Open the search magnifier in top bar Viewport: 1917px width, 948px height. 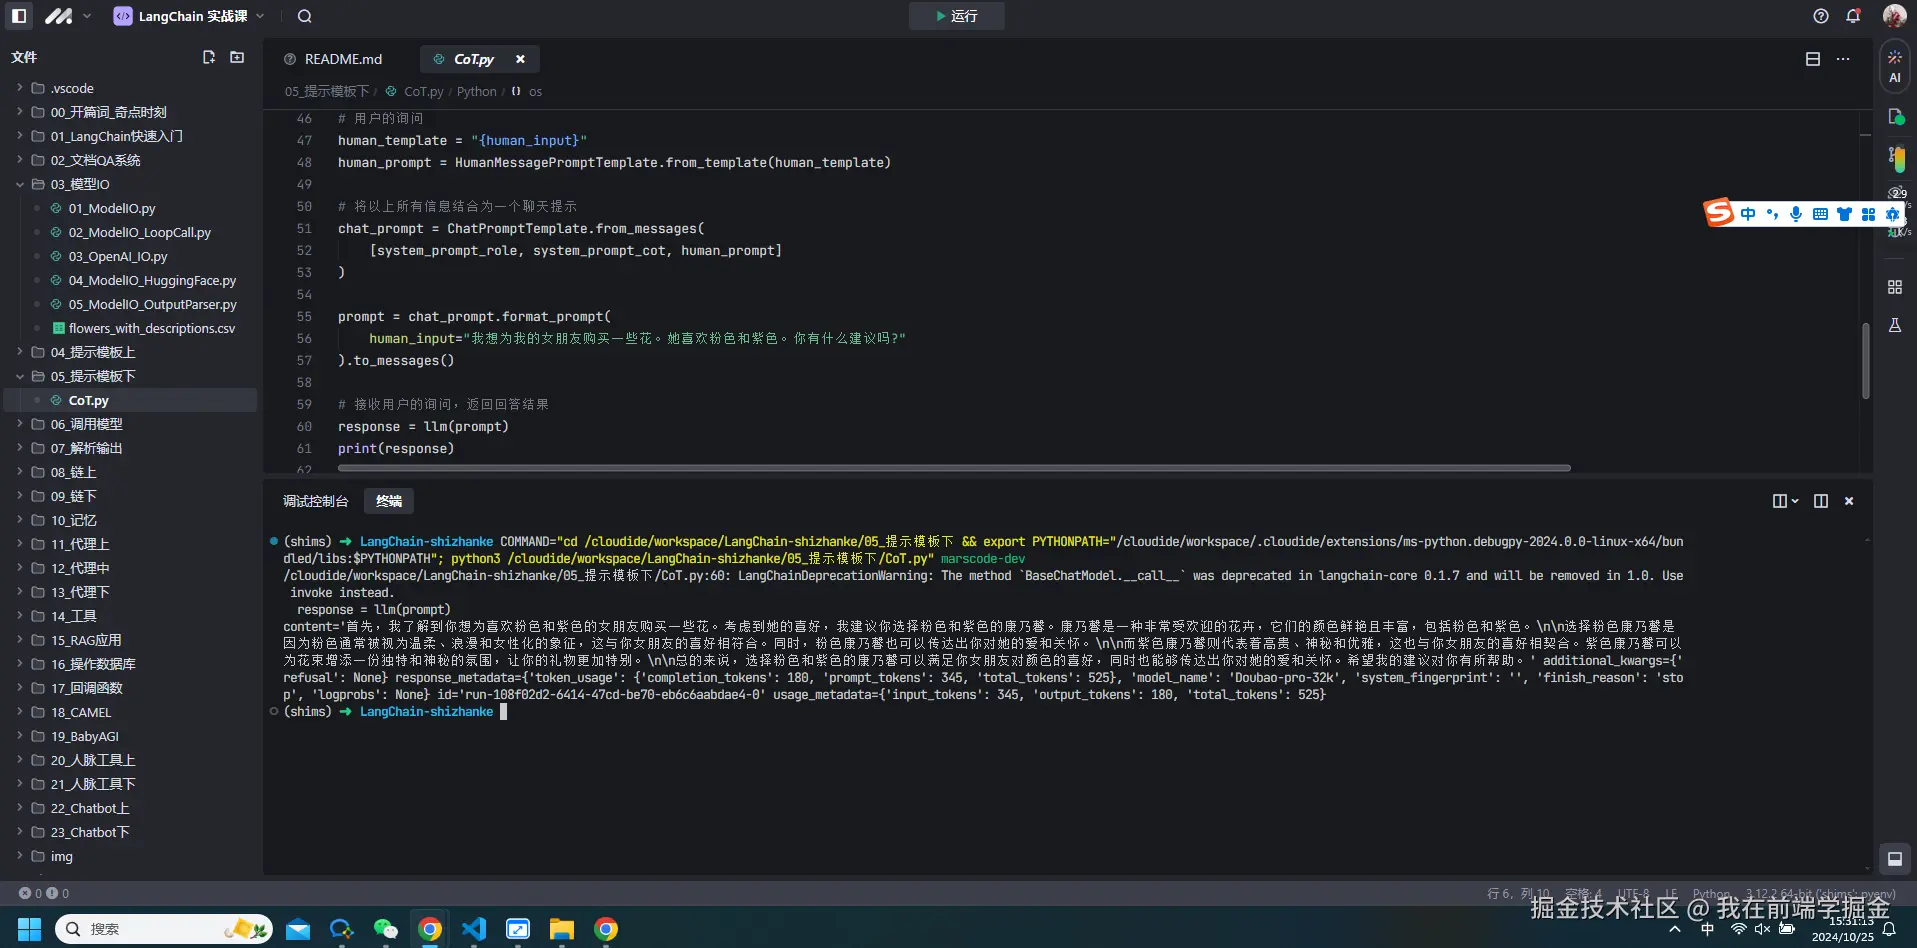(305, 16)
